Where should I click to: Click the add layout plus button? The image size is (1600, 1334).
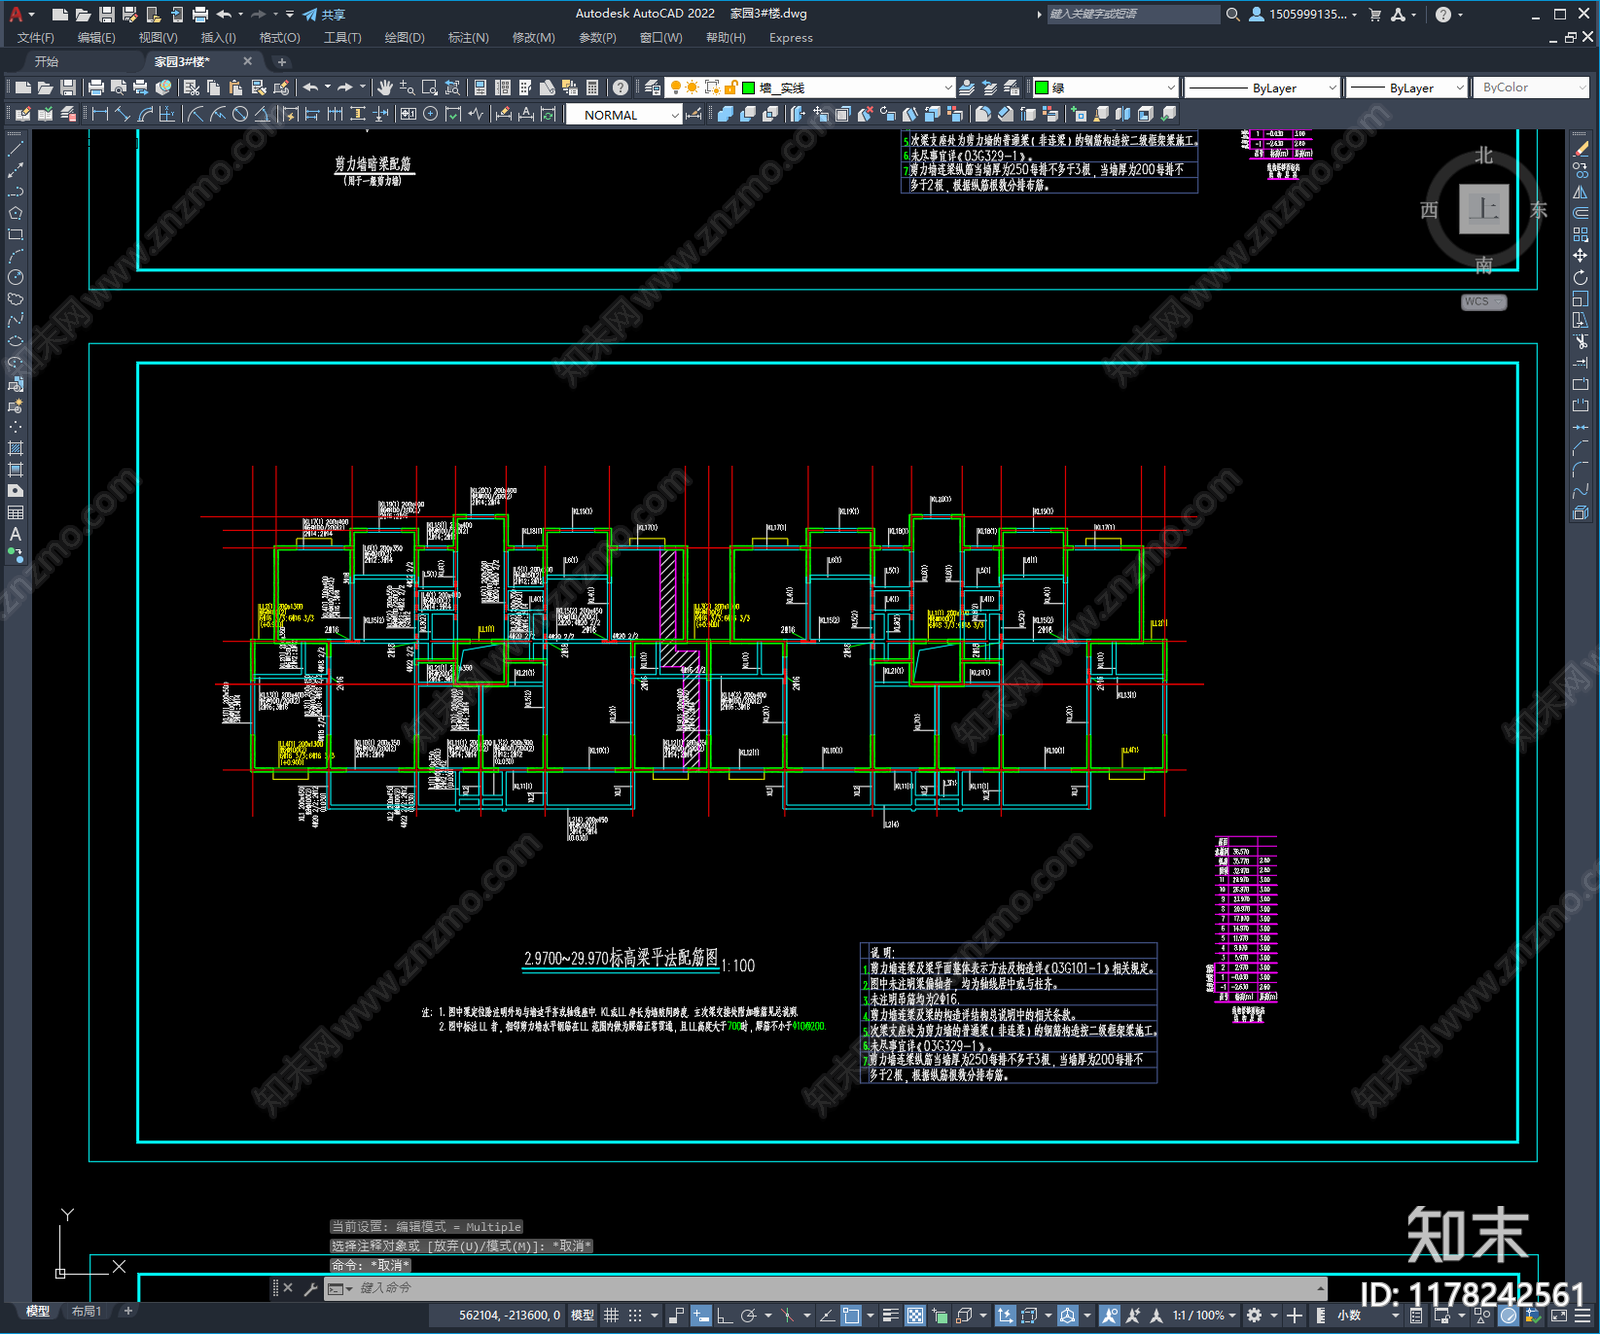click(x=127, y=1311)
